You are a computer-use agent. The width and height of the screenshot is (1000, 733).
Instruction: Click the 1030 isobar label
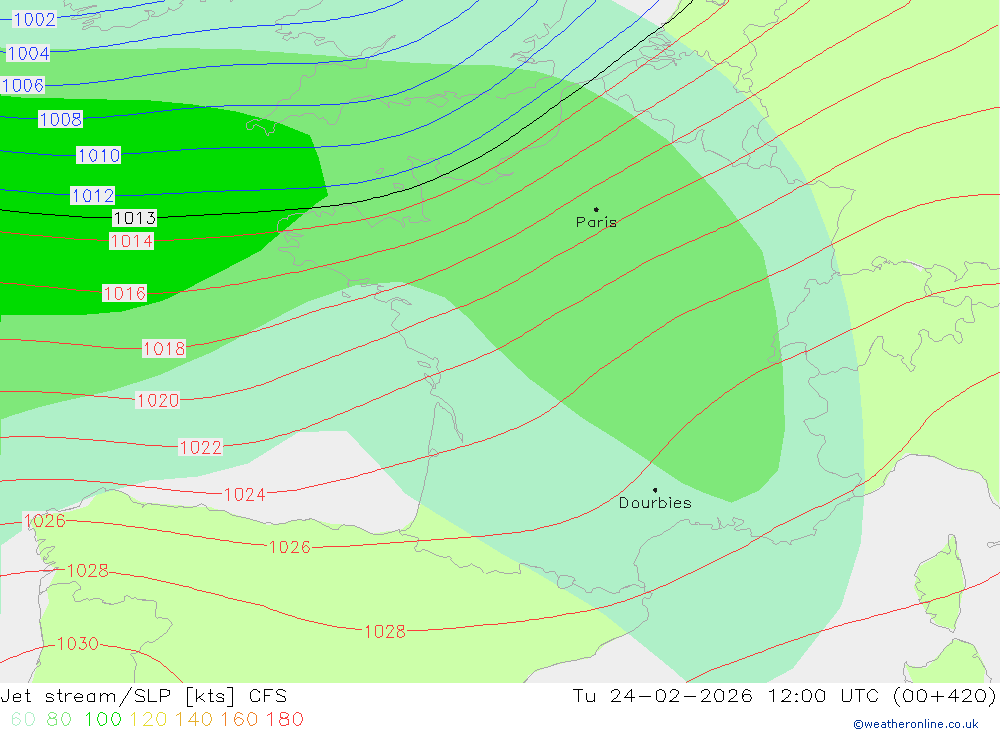point(78,644)
